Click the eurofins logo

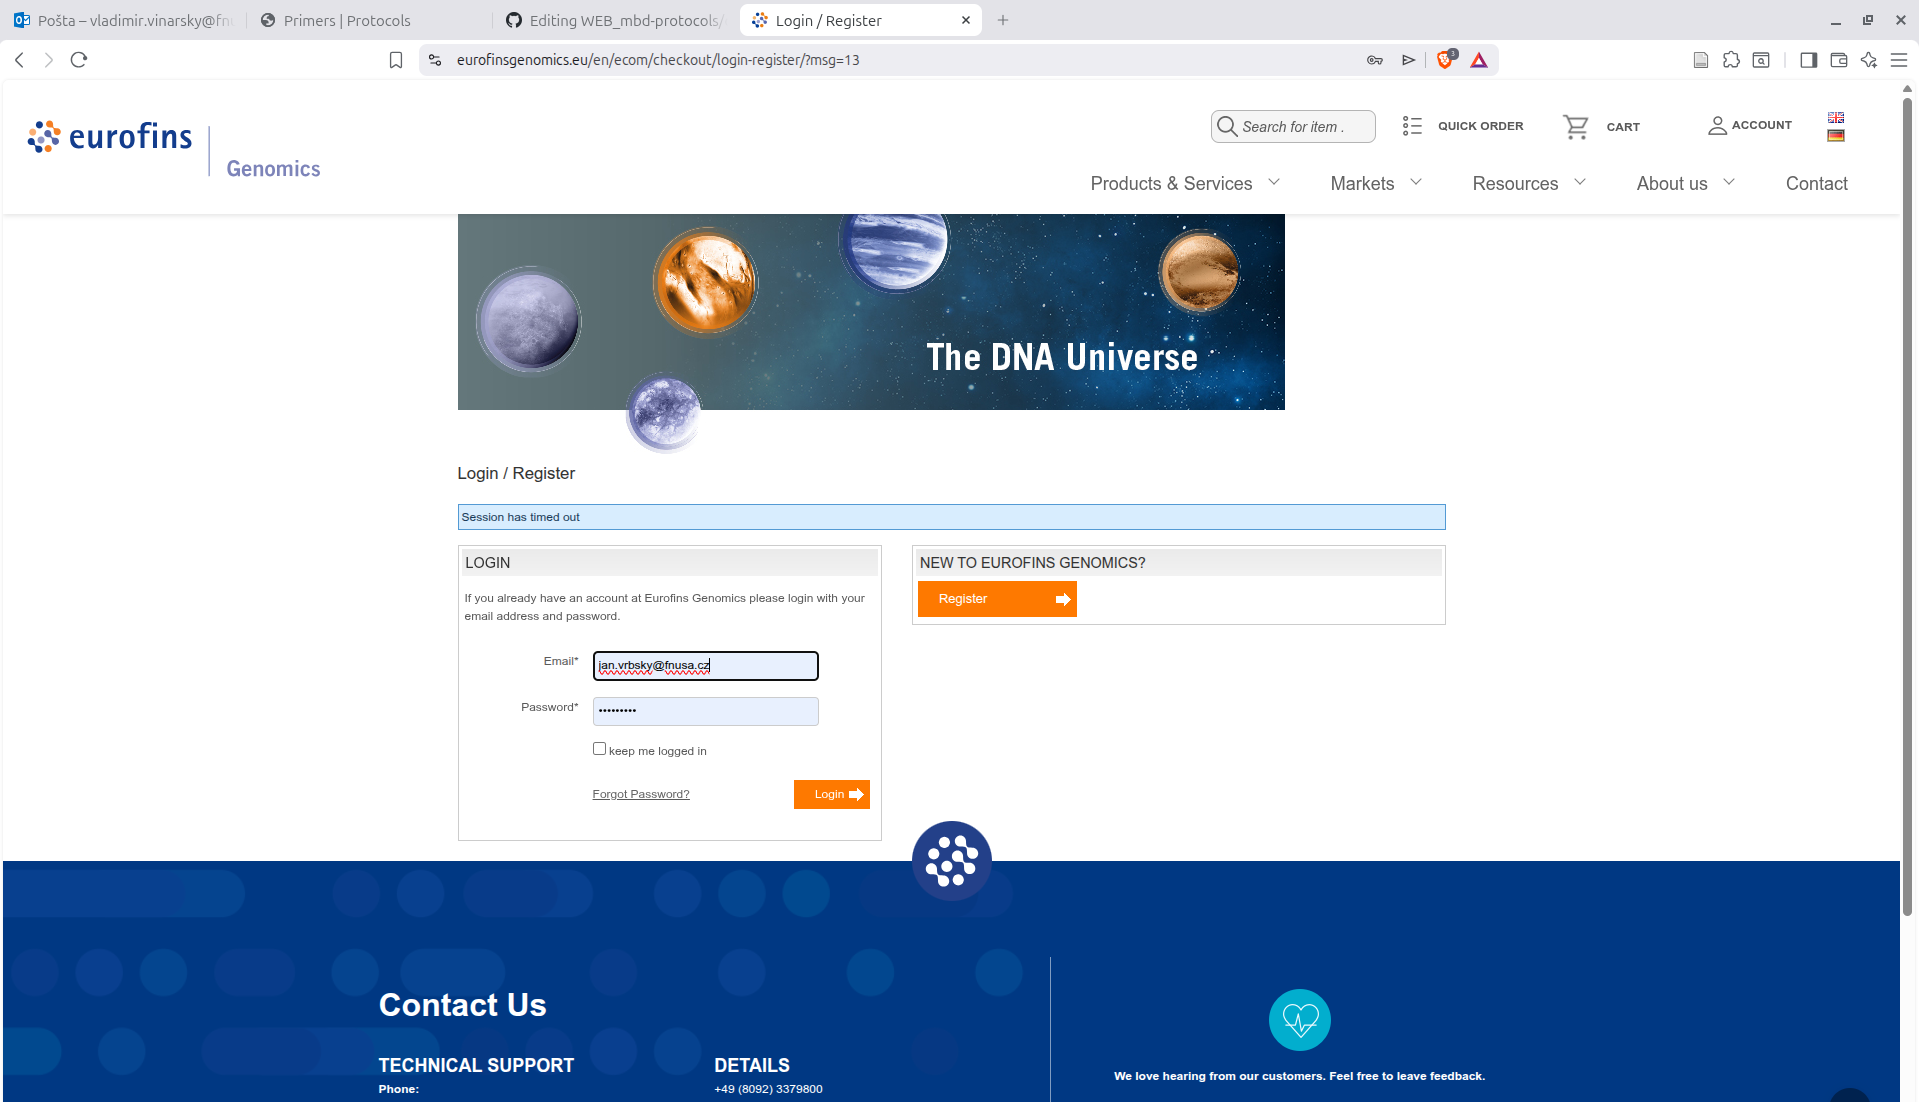[x=110, y=137]
